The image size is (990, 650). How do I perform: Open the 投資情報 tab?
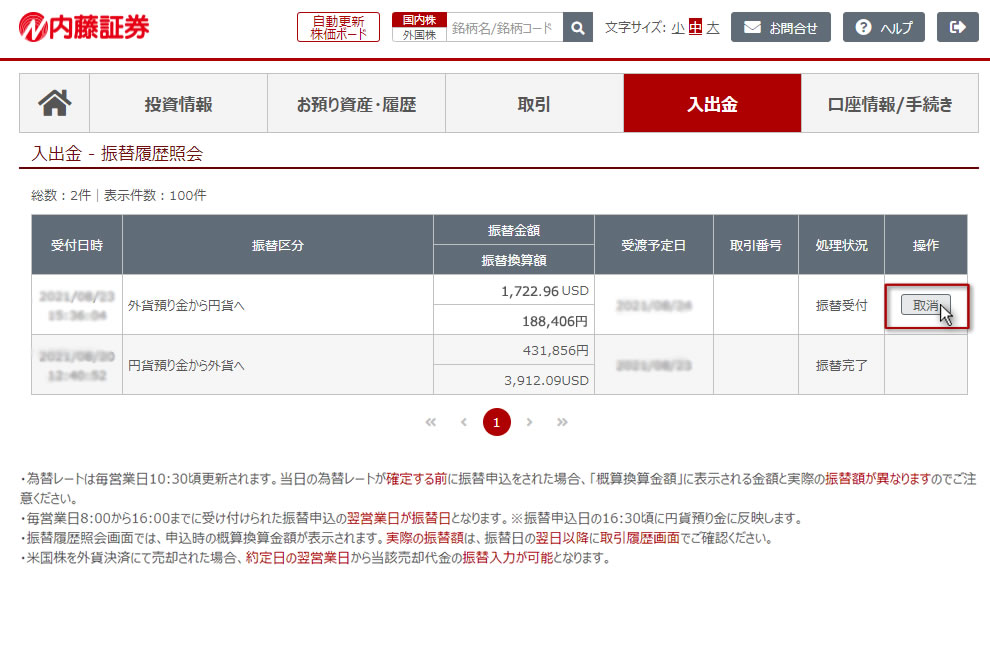(x=179, y=103)
